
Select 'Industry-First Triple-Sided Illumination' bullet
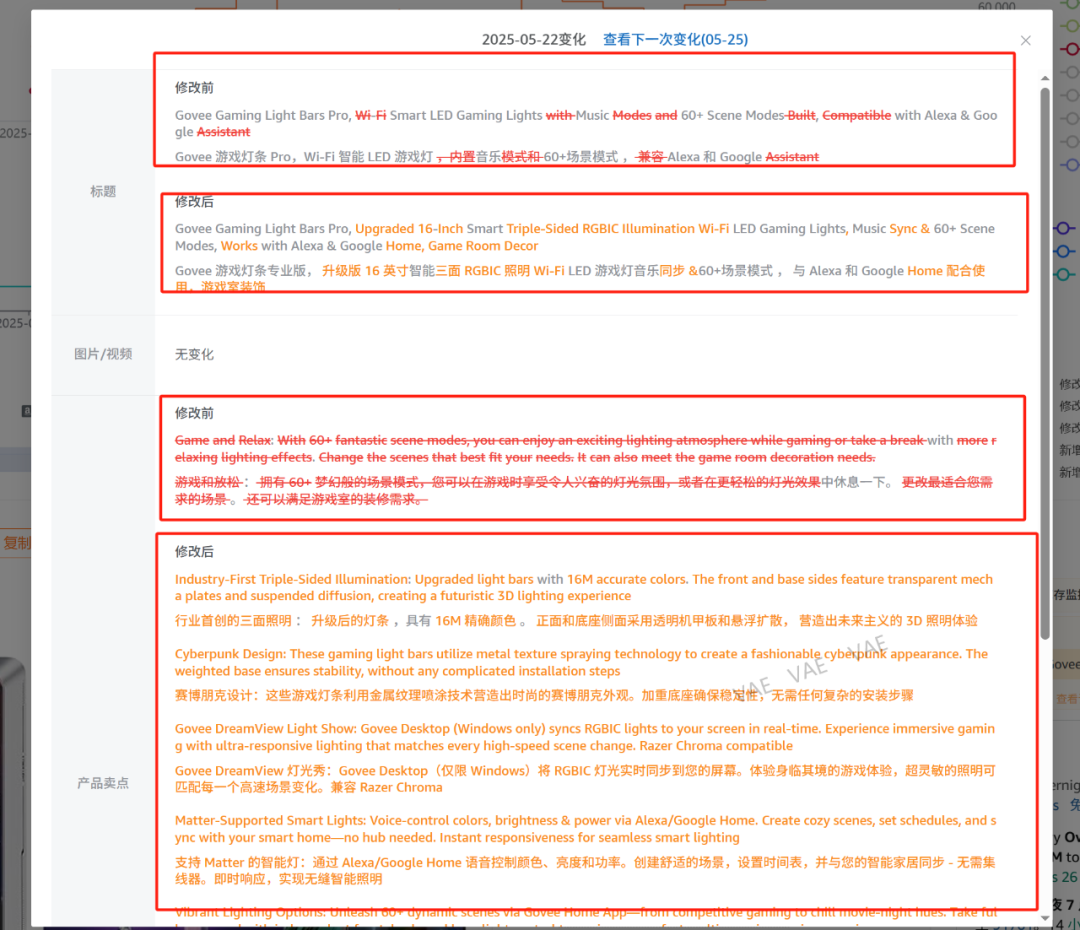coord(583,588)
